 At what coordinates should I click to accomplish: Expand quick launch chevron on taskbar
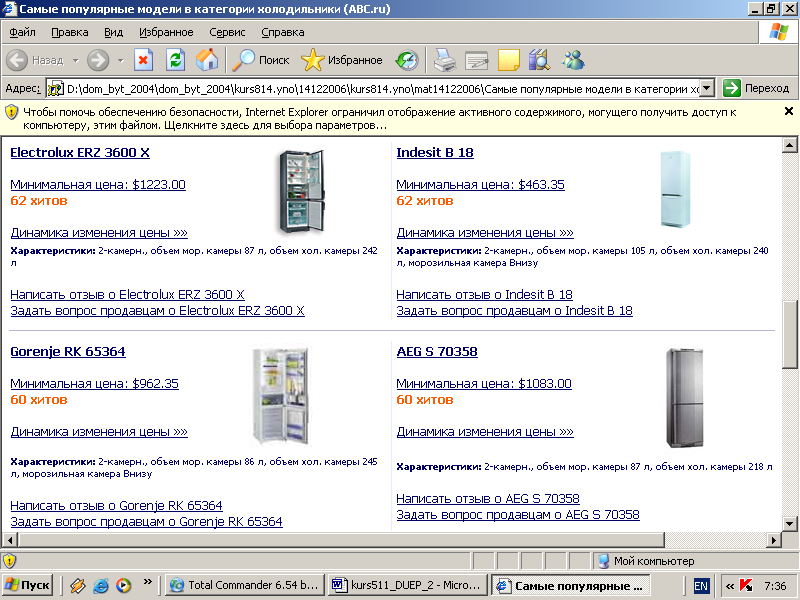point(148,581)
